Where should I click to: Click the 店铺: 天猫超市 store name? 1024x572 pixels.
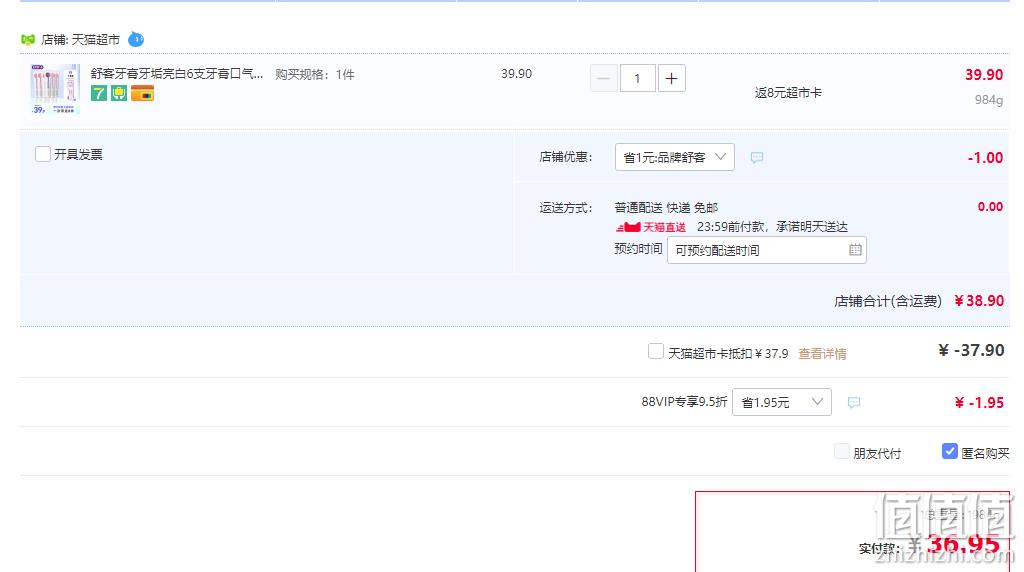(80, 40)
